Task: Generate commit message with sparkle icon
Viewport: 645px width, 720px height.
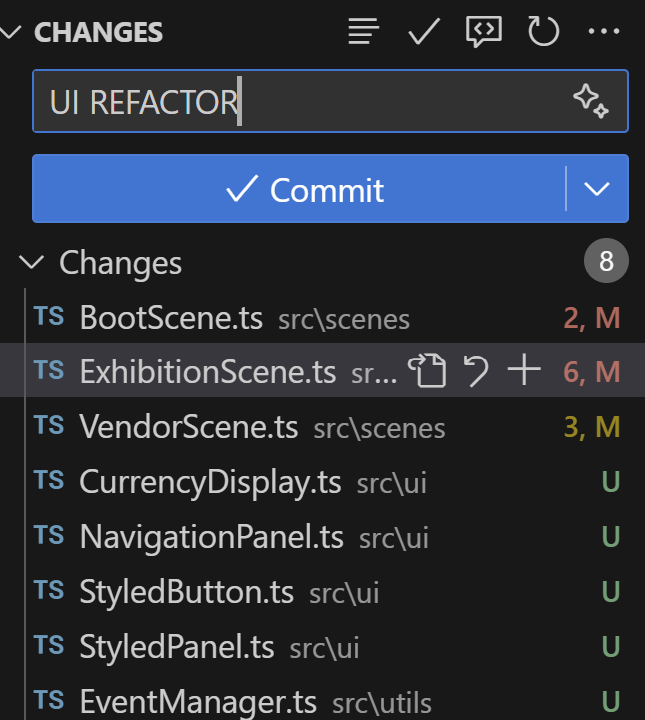Action: point(590,101)
